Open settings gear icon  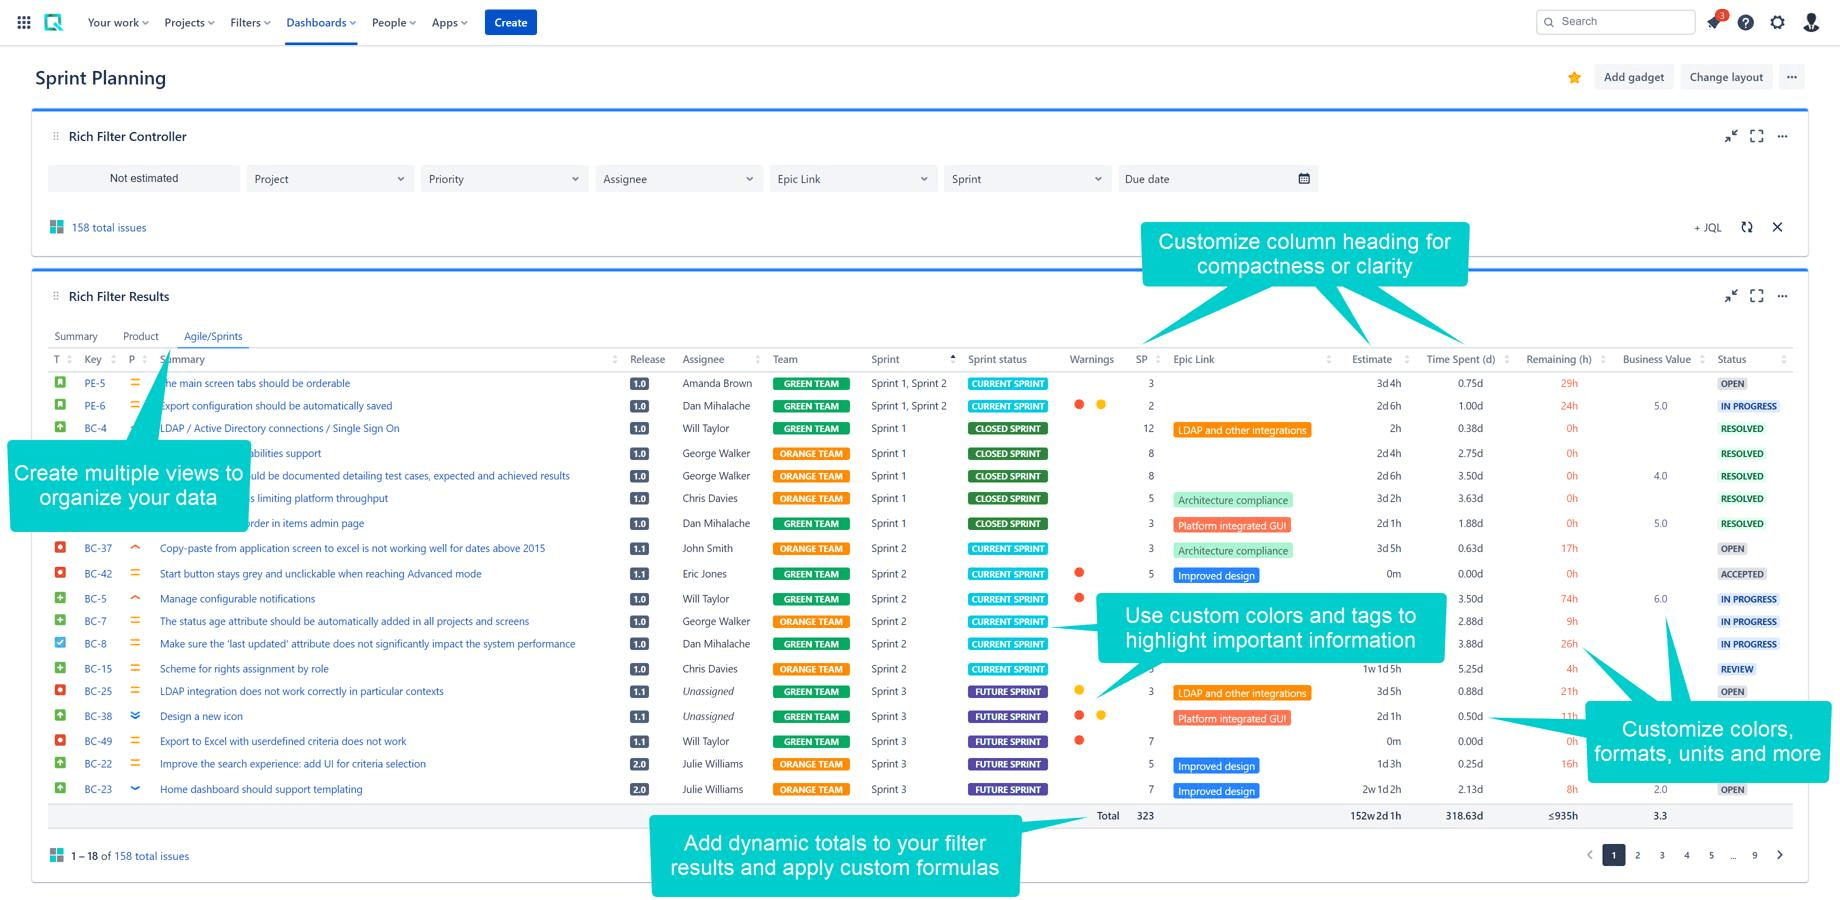[1777, 22]
